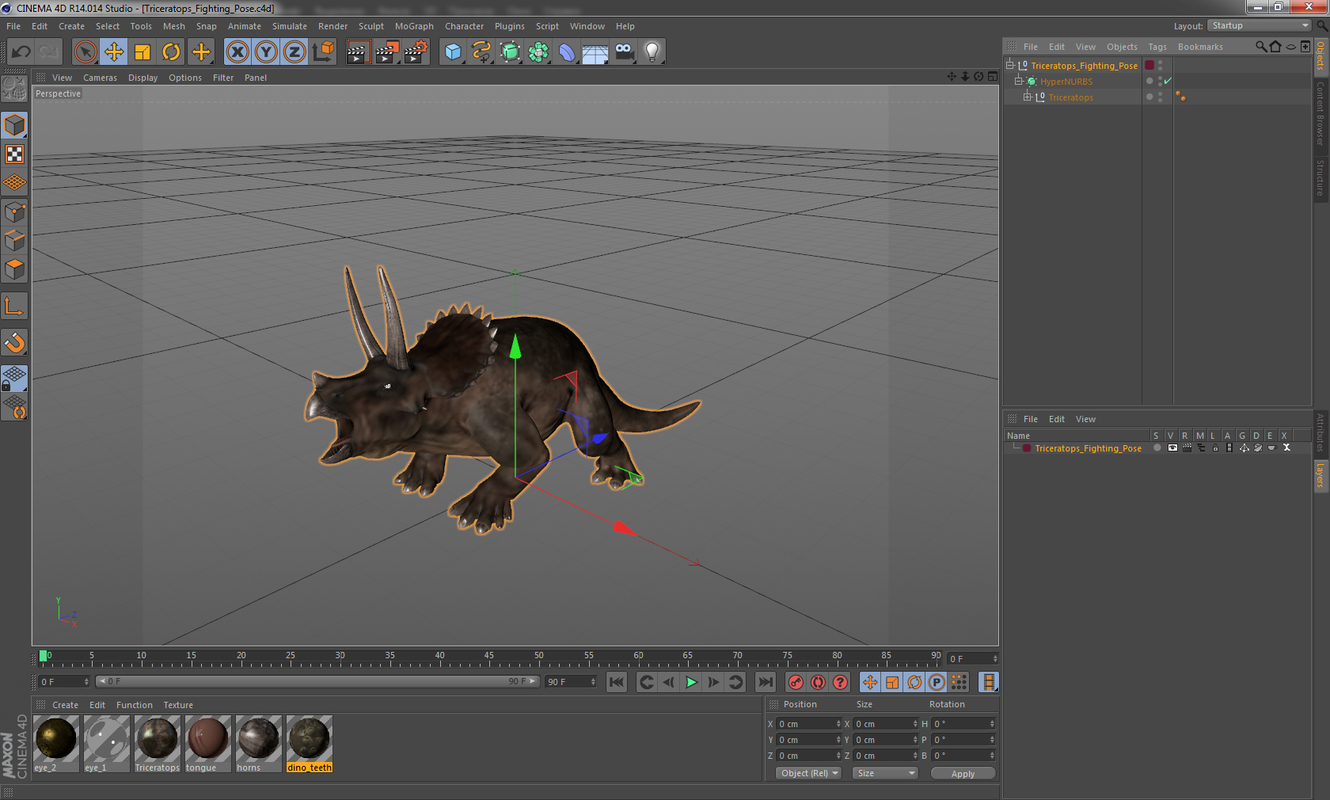The height and width of the screenshot is (800, 1330).
Task: Select the dino_teeth material thumbnail
Action: 309,743
